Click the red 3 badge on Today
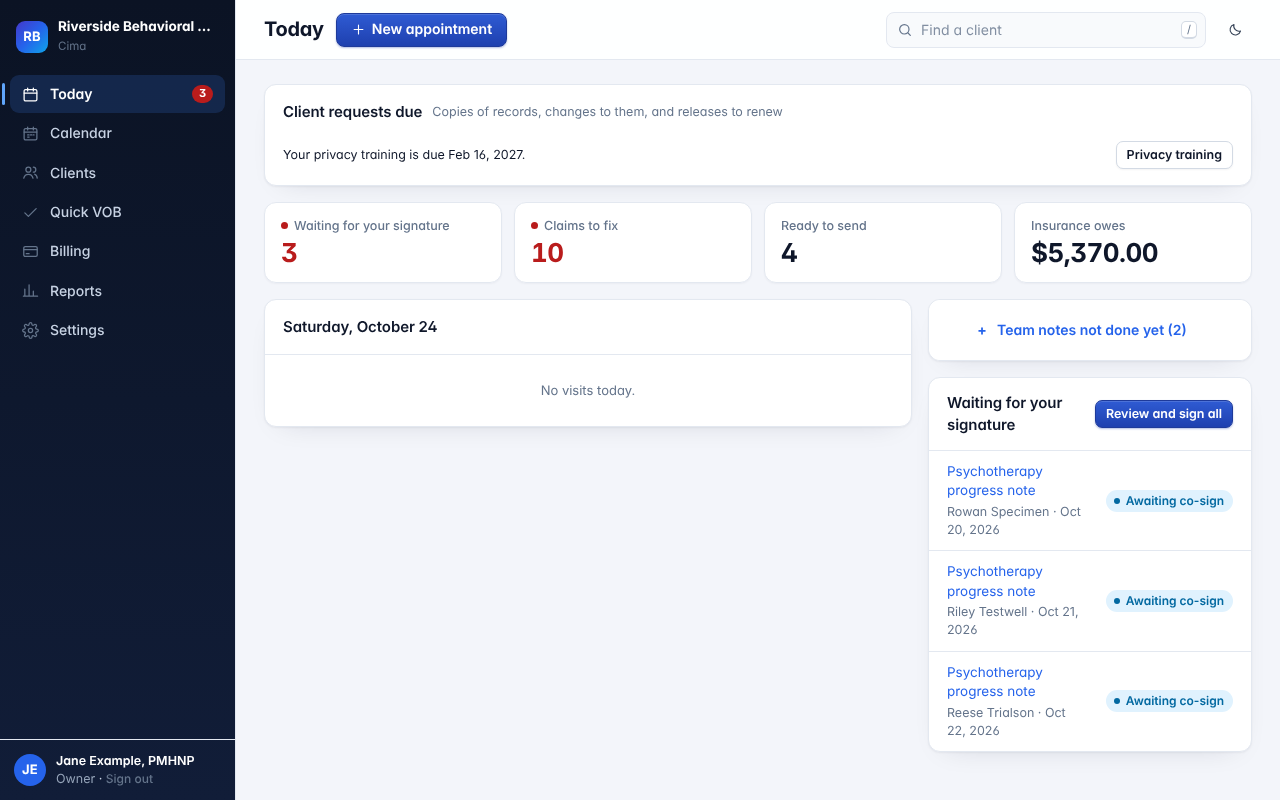 [202, 94]
